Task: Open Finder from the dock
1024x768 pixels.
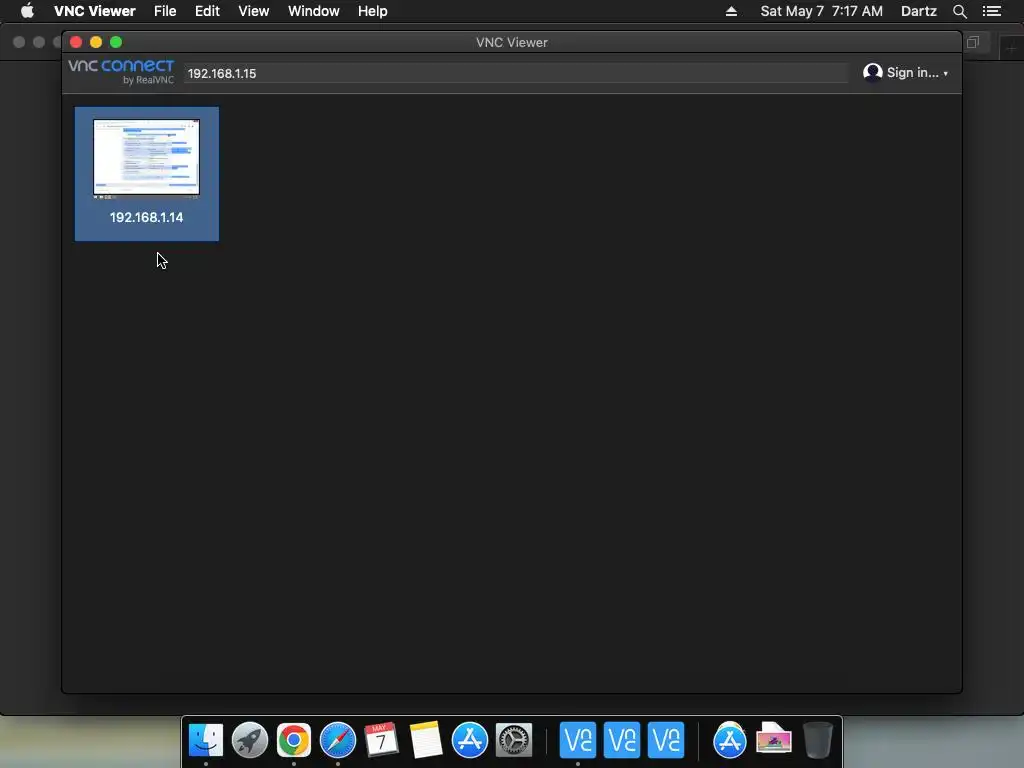Action: 206,740
